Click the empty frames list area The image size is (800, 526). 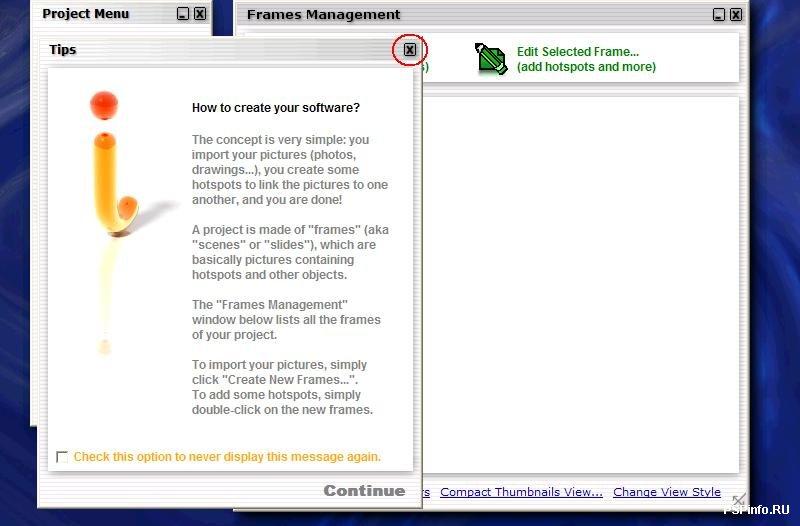580,280
